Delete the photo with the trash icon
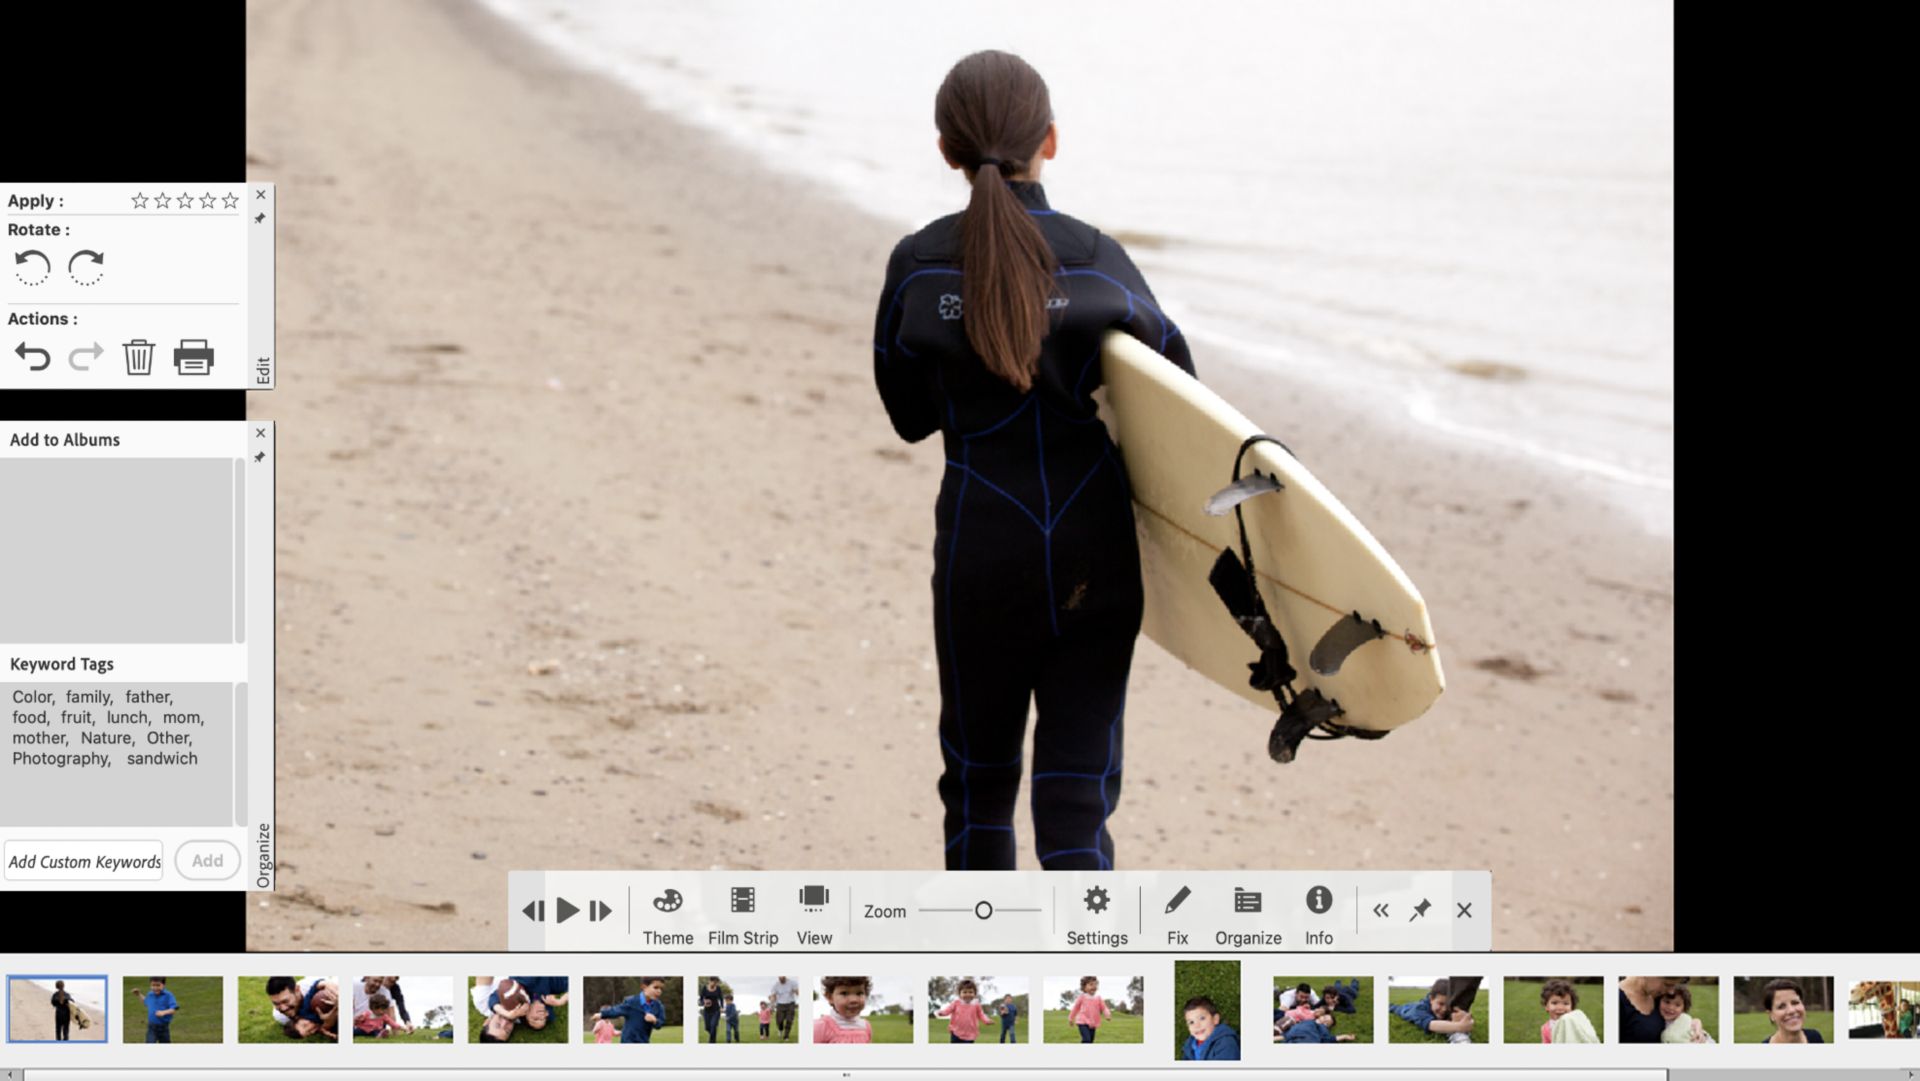Viewport: 1920px width, 1081px height. [138, 357]
